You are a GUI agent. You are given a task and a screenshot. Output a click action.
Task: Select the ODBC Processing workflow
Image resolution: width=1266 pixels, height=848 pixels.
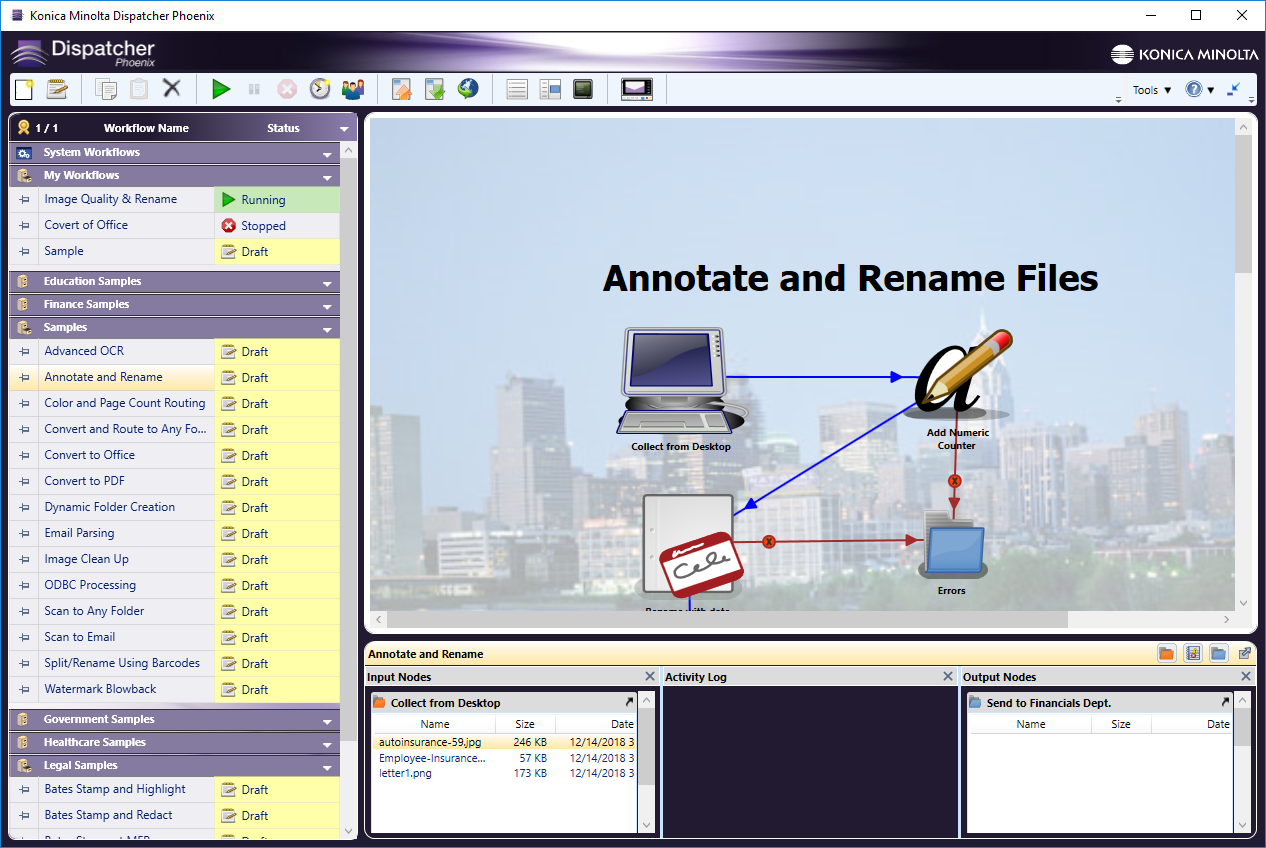point(90,585)
